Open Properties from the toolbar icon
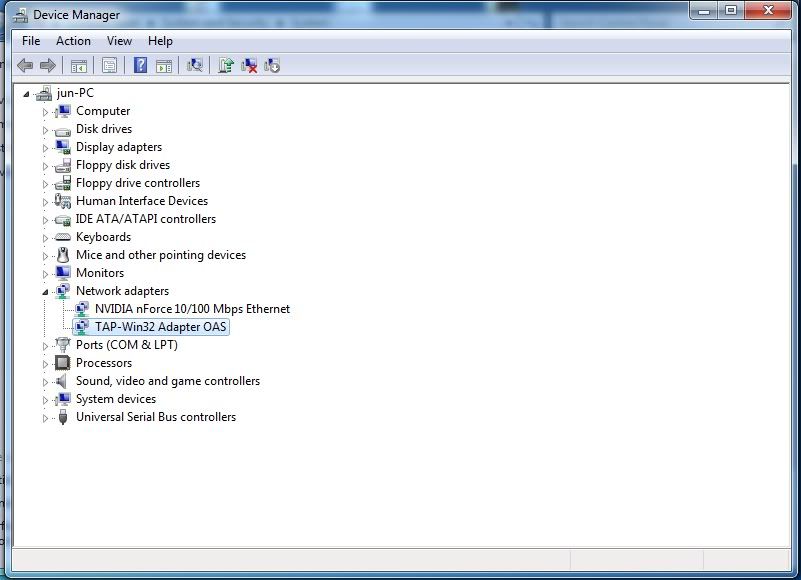This screenshot has height=580, width=801. (x=109, y=66)
